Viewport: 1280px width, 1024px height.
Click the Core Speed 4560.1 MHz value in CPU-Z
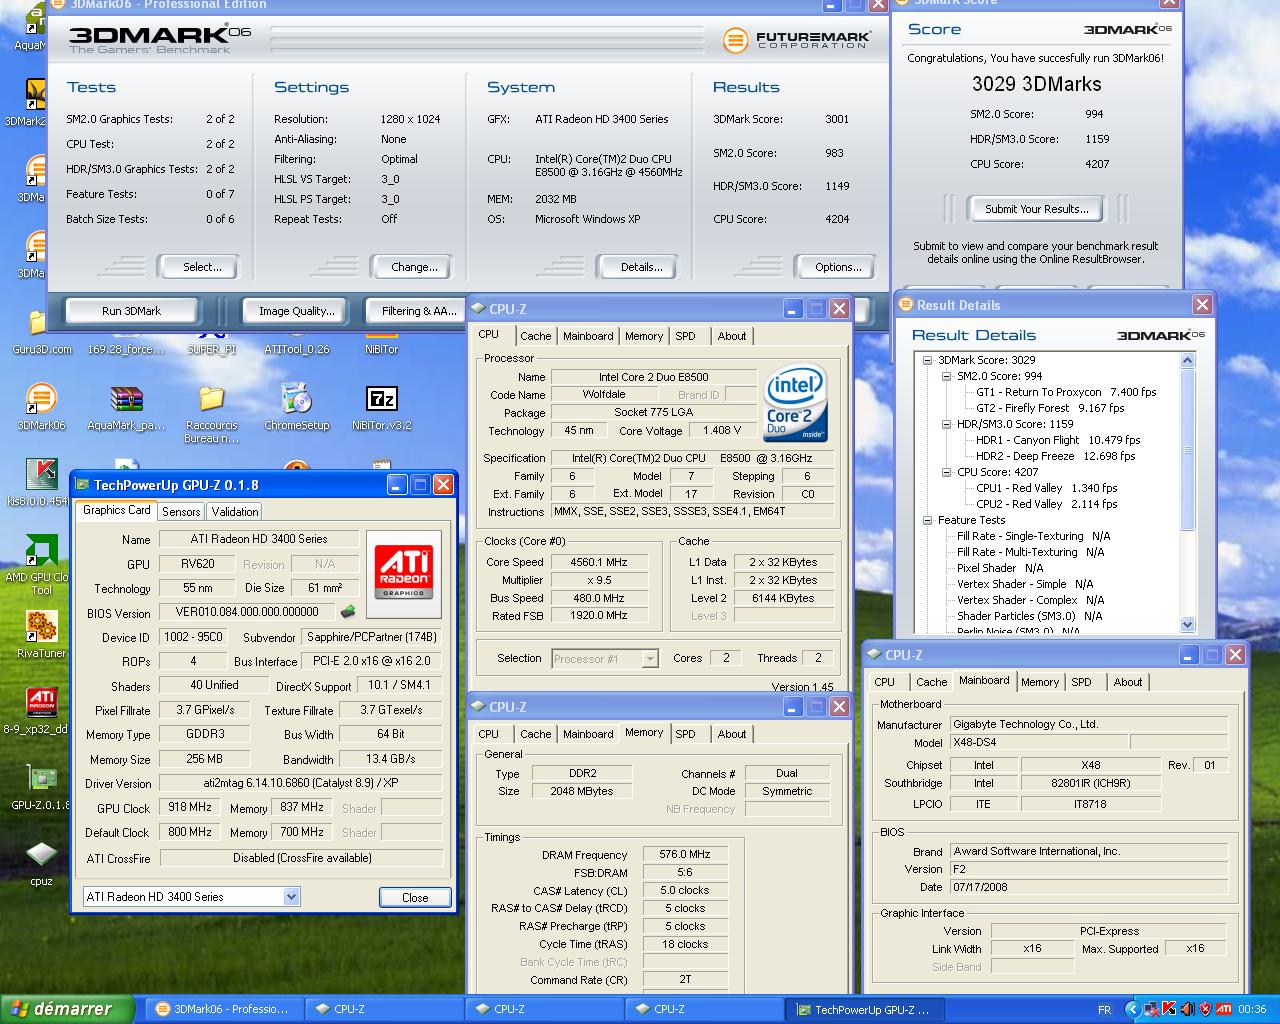tap(600, 562)
